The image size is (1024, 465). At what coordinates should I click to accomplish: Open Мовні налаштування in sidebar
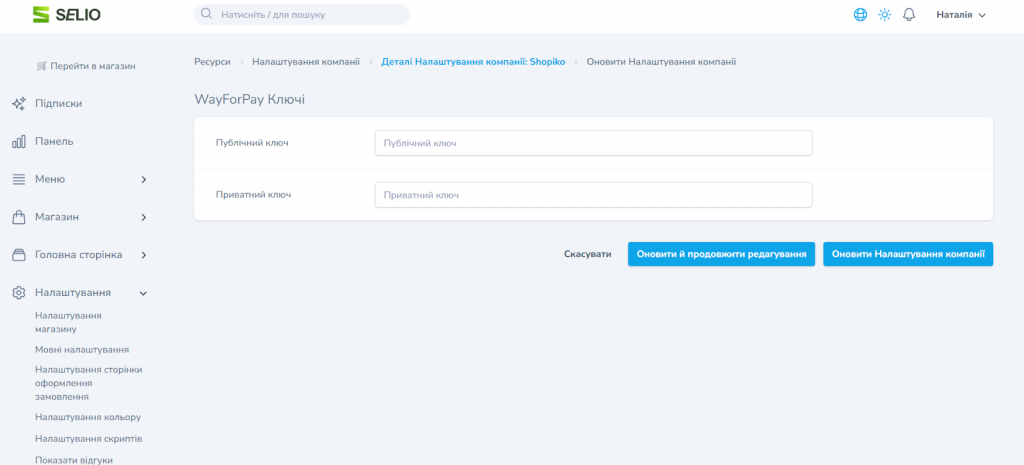pos(81,350)
